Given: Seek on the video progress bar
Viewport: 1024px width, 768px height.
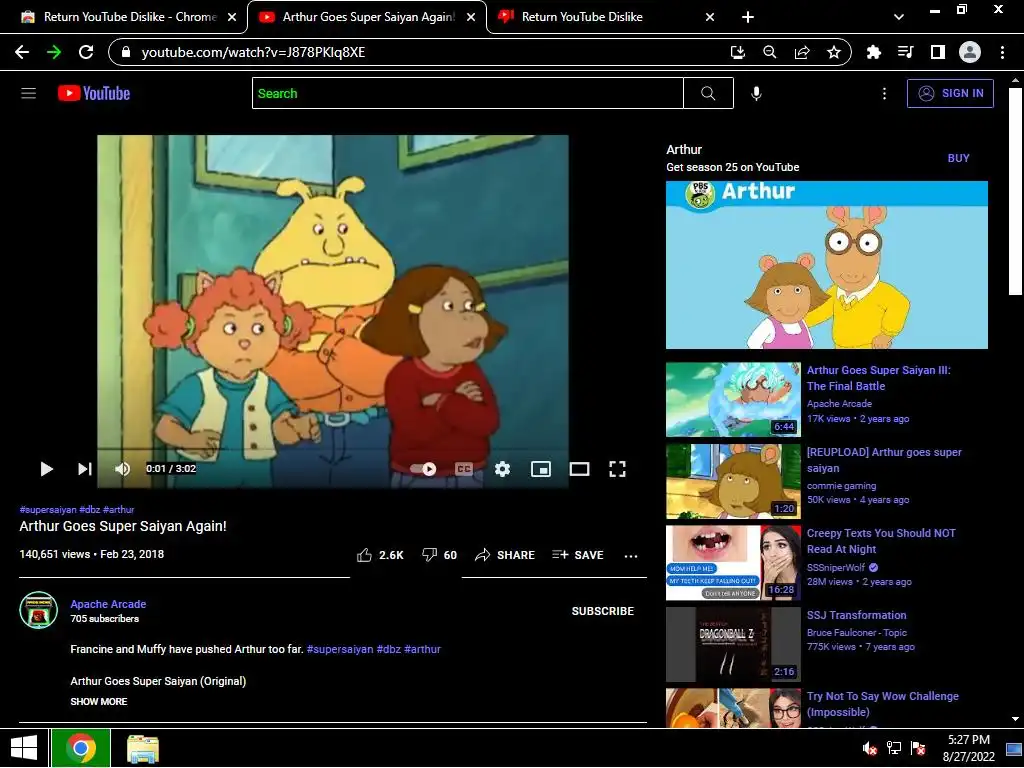Looking at the screenshot, I should click(x=333, y=450).
